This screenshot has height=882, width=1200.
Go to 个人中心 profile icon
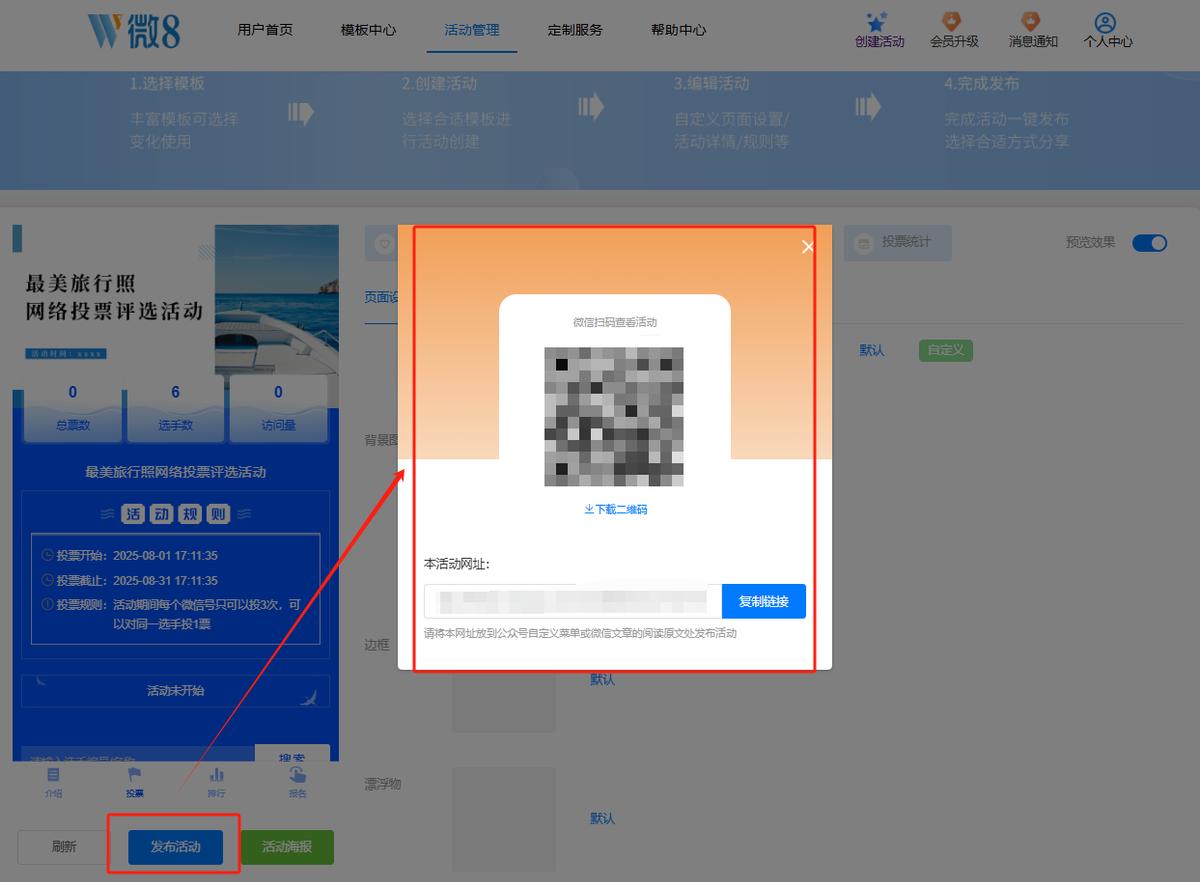(x=1105, y=22)
